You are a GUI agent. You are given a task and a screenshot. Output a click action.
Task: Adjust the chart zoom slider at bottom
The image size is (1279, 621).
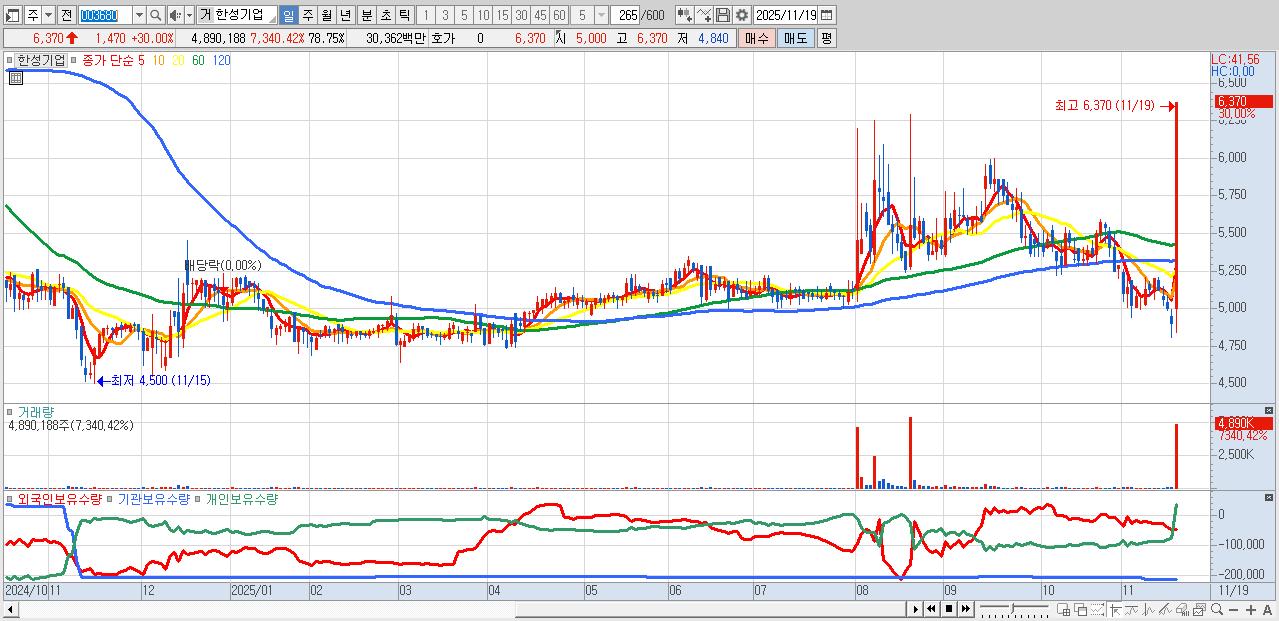coord(1014,609)
